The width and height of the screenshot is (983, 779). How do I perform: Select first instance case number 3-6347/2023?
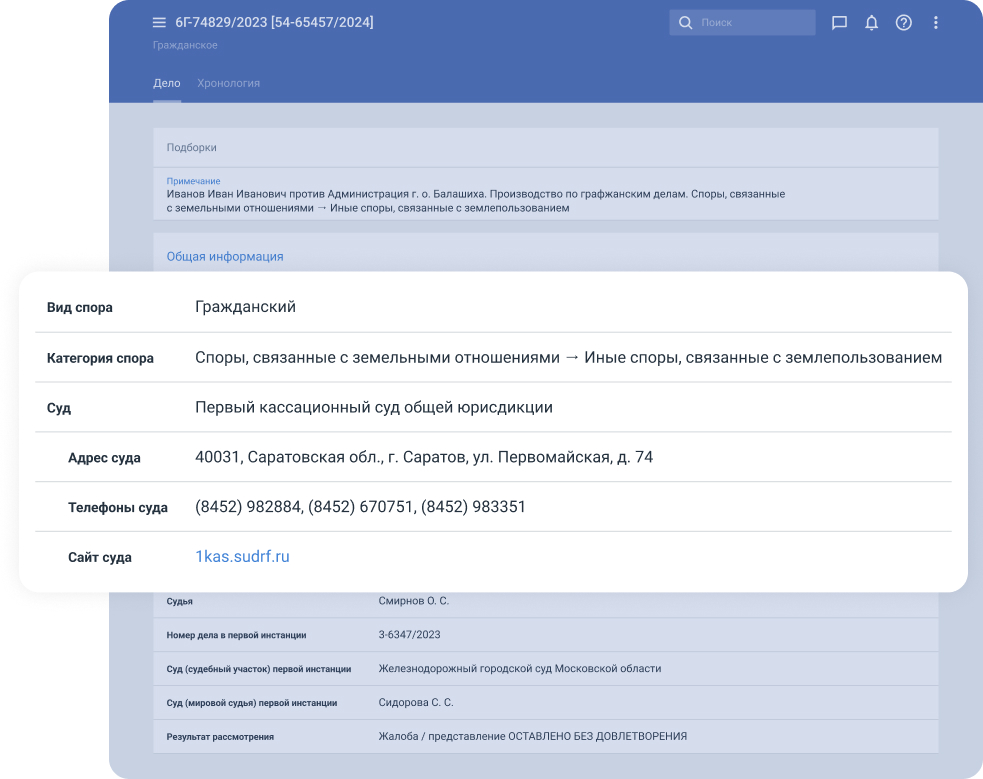[409, 635]
